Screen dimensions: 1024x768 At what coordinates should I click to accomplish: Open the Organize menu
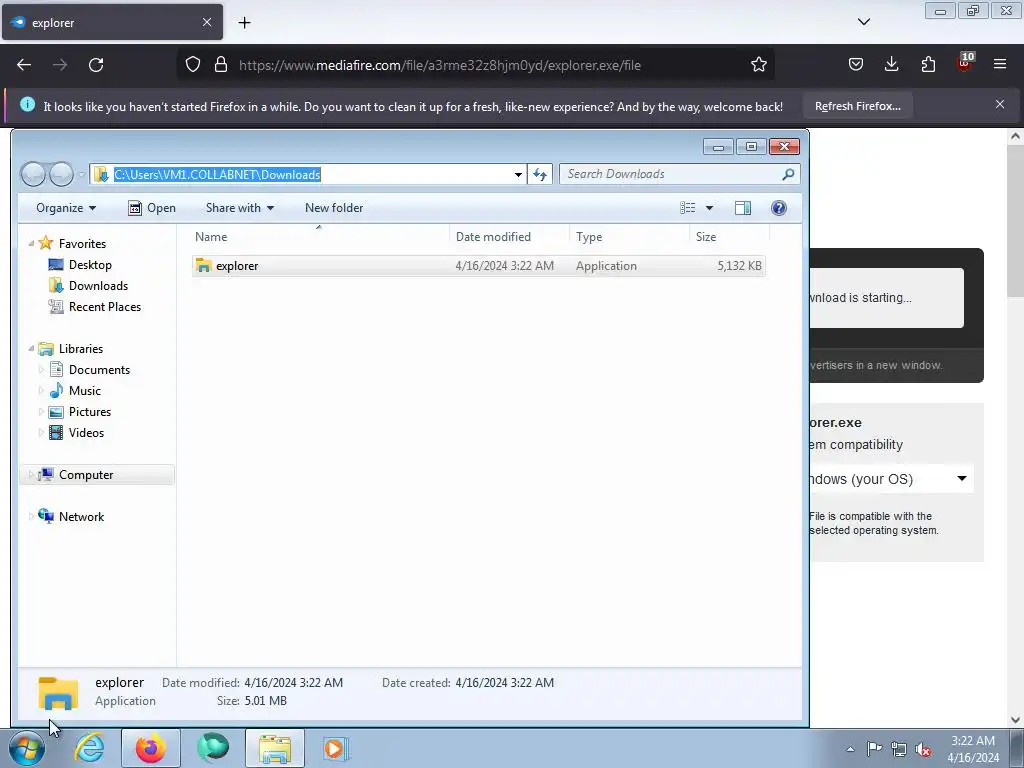(x=66, y=208)
